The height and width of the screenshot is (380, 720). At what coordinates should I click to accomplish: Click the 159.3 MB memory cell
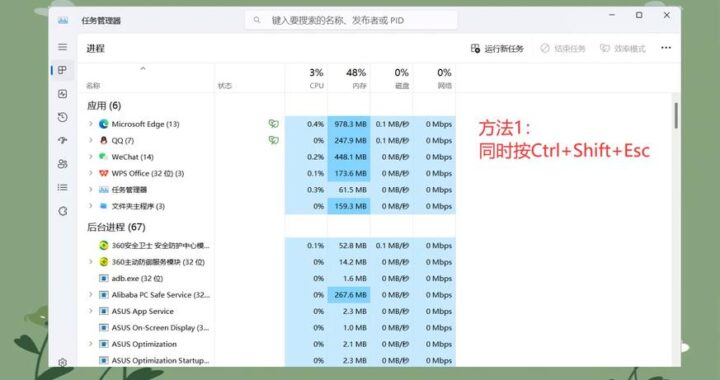(x=349, y=206)
